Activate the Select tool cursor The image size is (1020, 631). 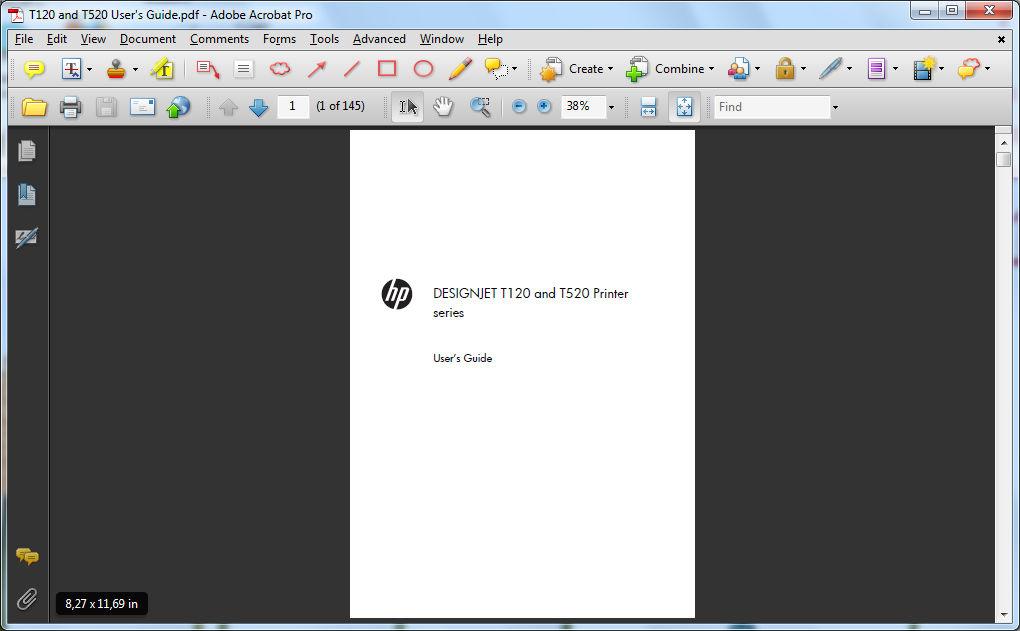[x=408, y=107]
